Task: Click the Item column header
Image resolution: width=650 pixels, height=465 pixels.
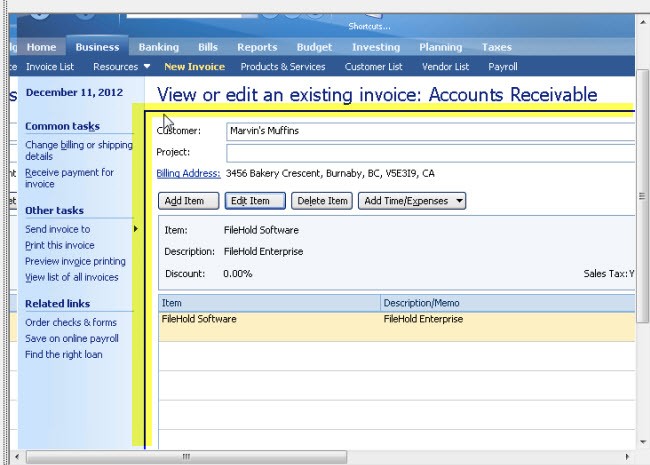Action: (x=269, y=303)
